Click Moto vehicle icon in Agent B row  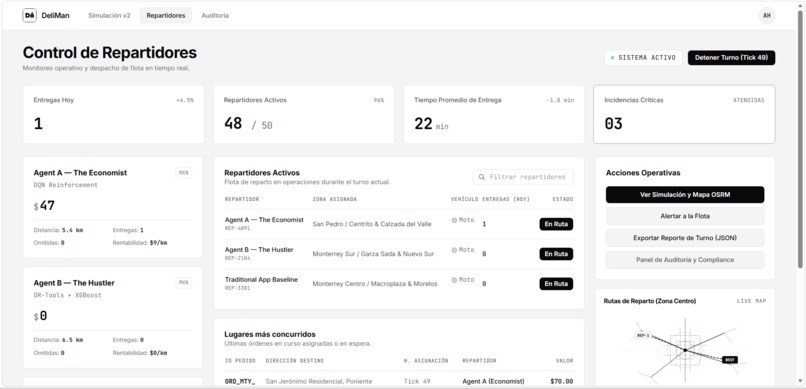click(x=454, y=250)
